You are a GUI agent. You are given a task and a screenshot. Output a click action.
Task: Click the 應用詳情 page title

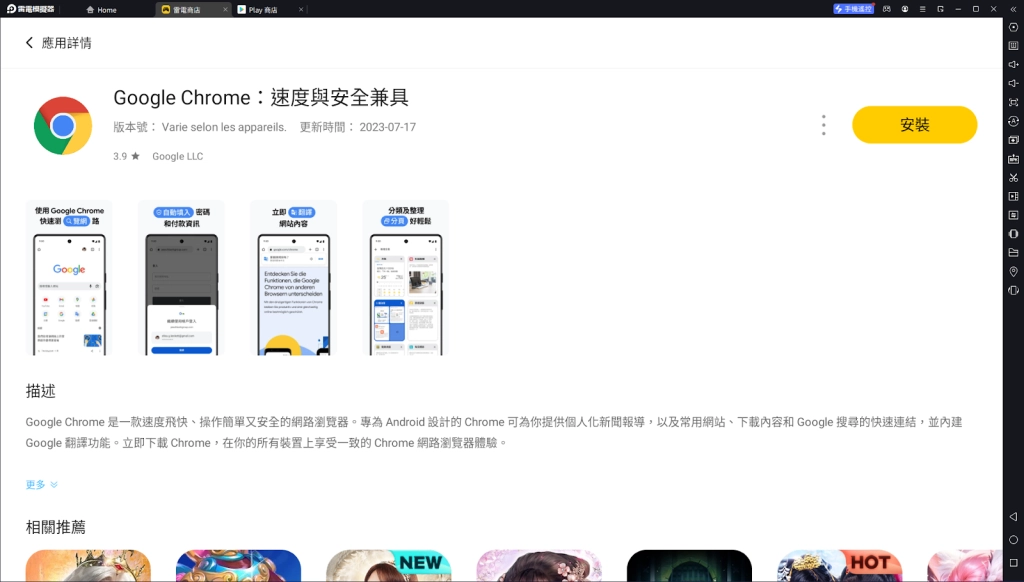(67, 43)
